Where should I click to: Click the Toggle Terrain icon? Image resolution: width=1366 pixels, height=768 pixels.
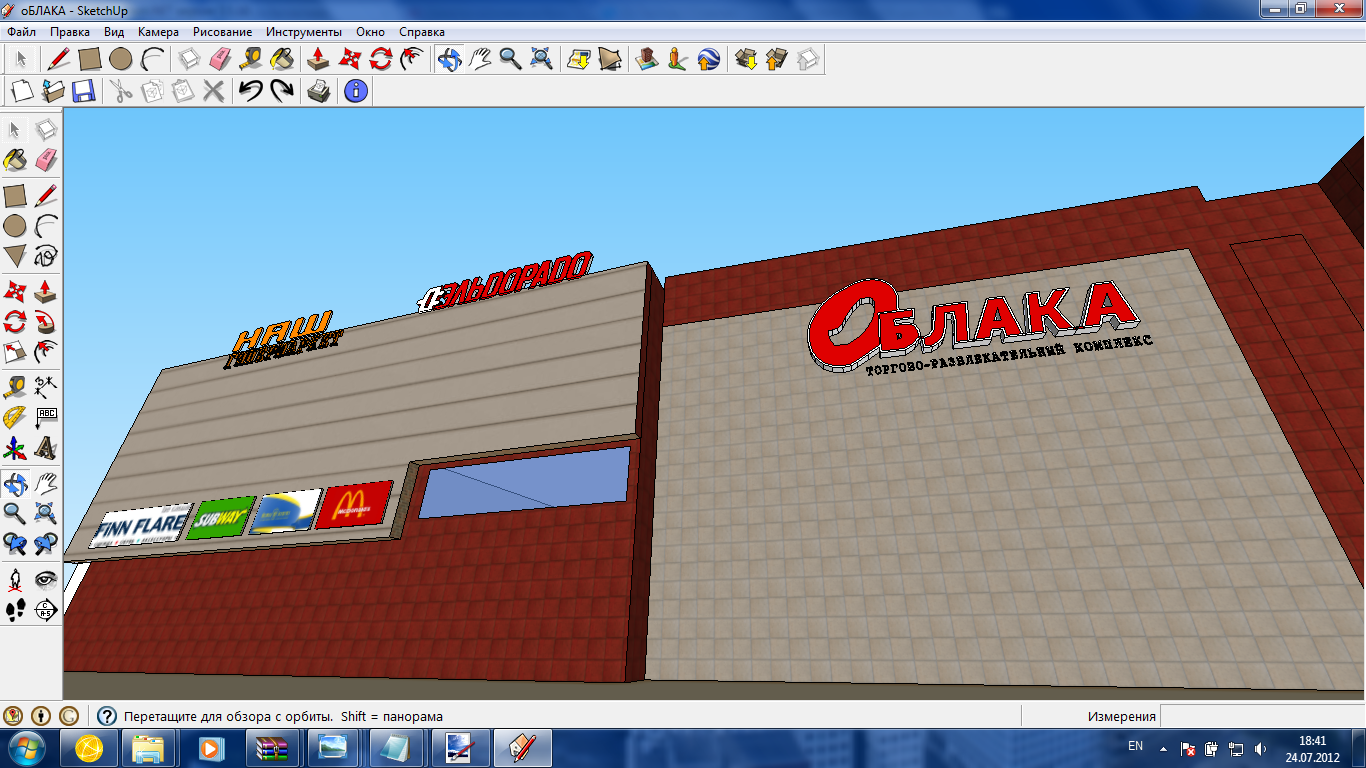click(609, 59)
